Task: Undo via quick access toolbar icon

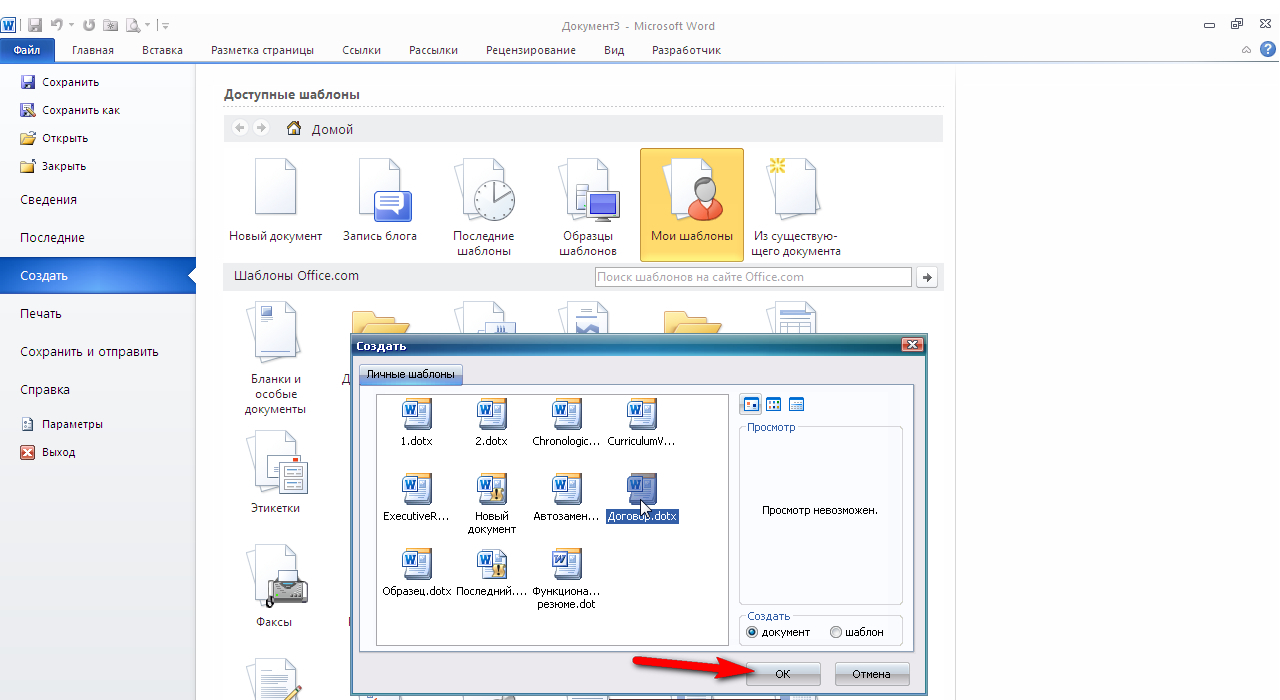Action: pos(57,24)
